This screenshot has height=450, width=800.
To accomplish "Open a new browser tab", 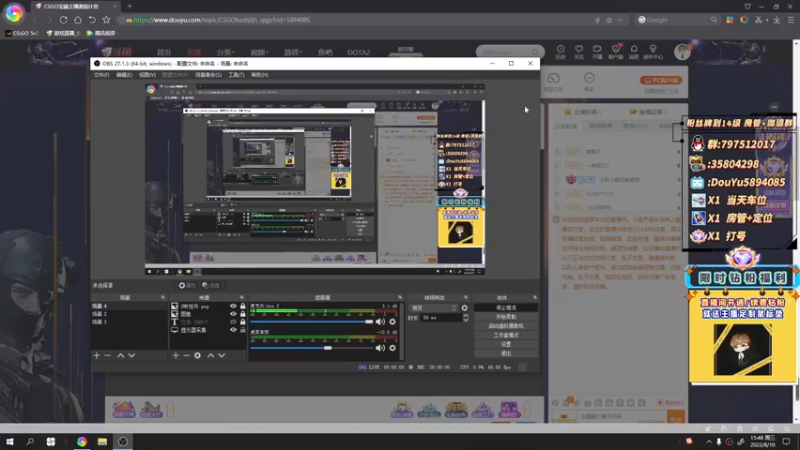I will (130, 6).
